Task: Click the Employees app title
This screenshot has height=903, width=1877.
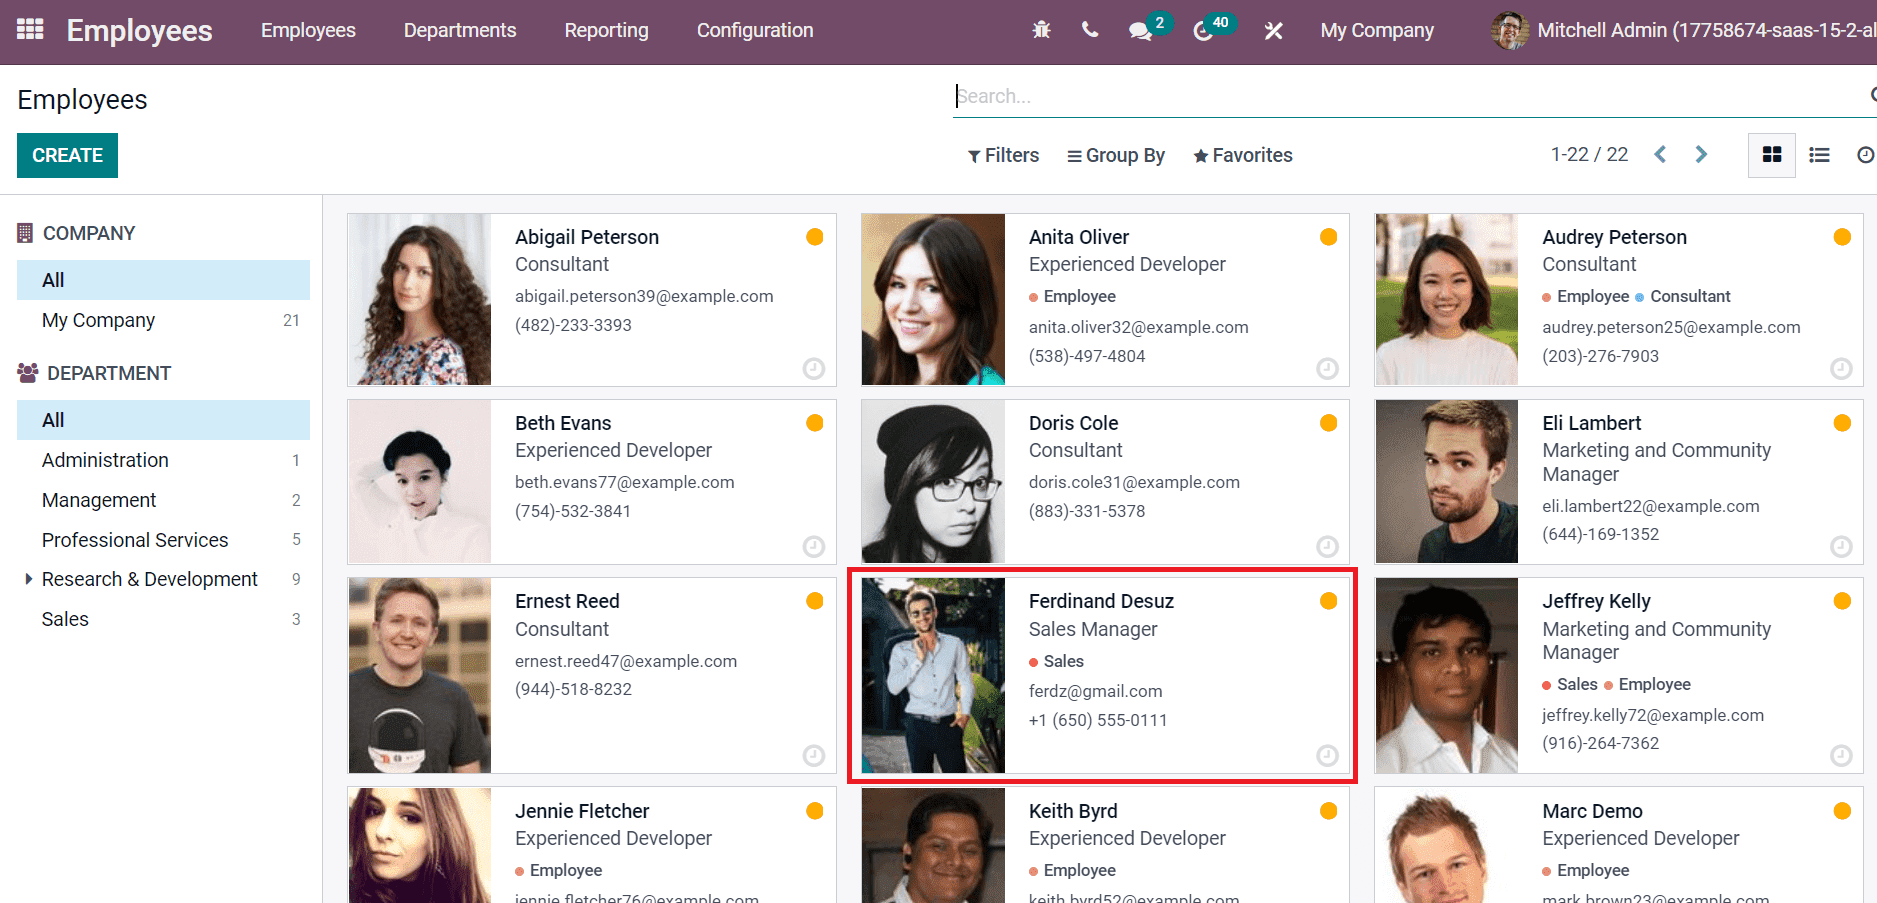Action: (x=139, y=30)
